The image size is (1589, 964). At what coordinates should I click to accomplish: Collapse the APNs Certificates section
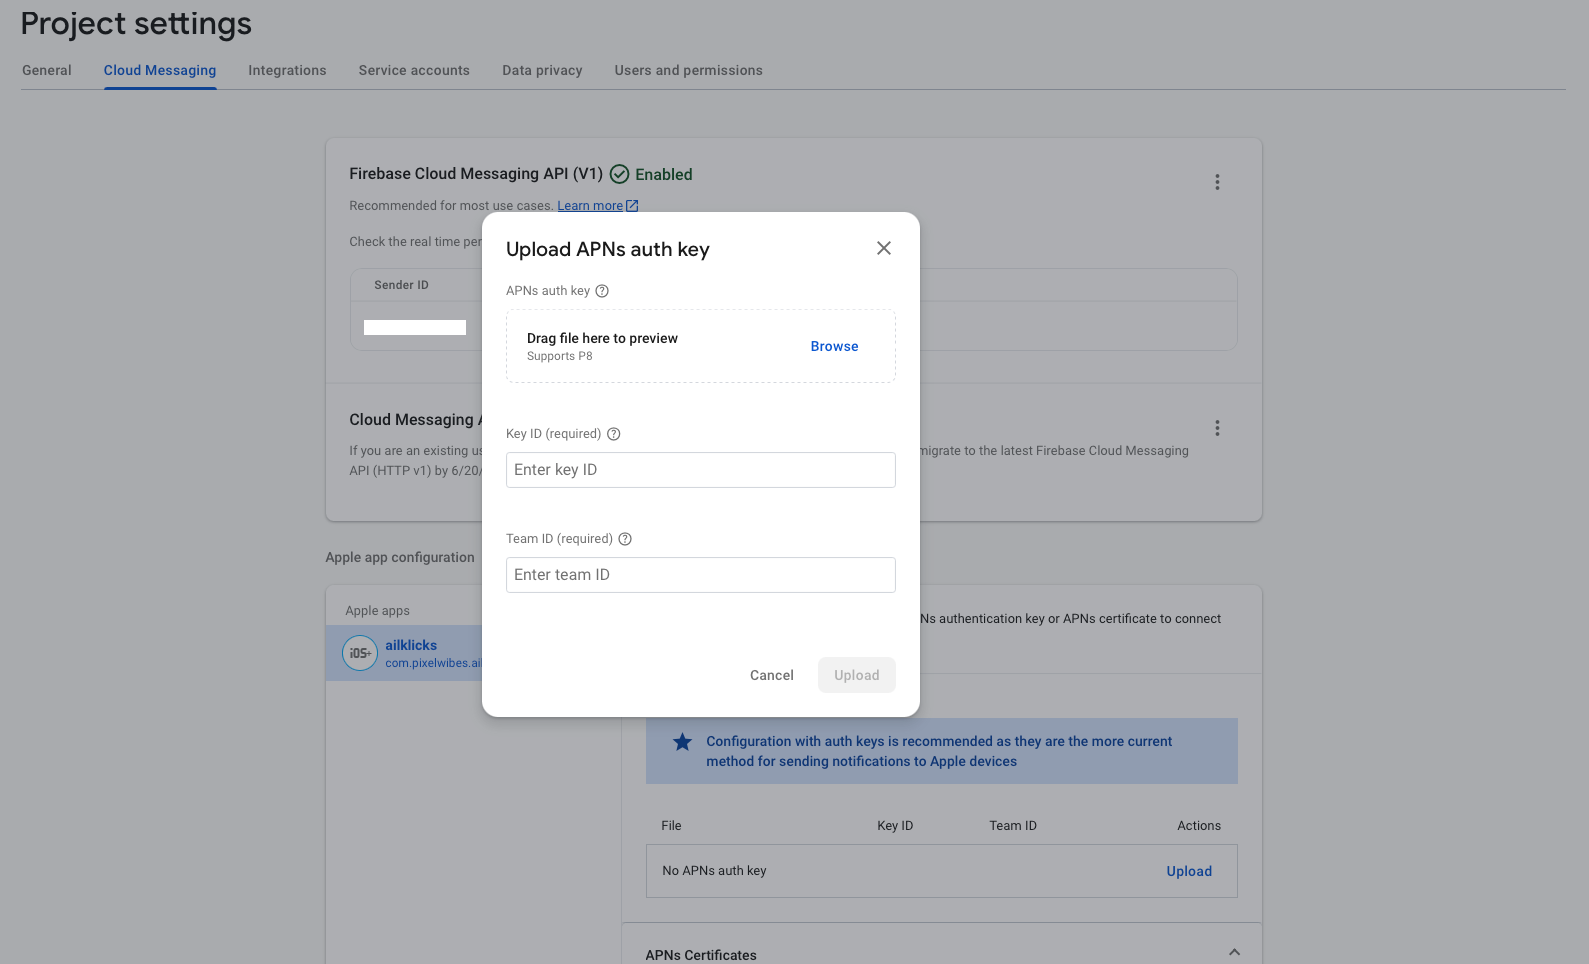1234,952
